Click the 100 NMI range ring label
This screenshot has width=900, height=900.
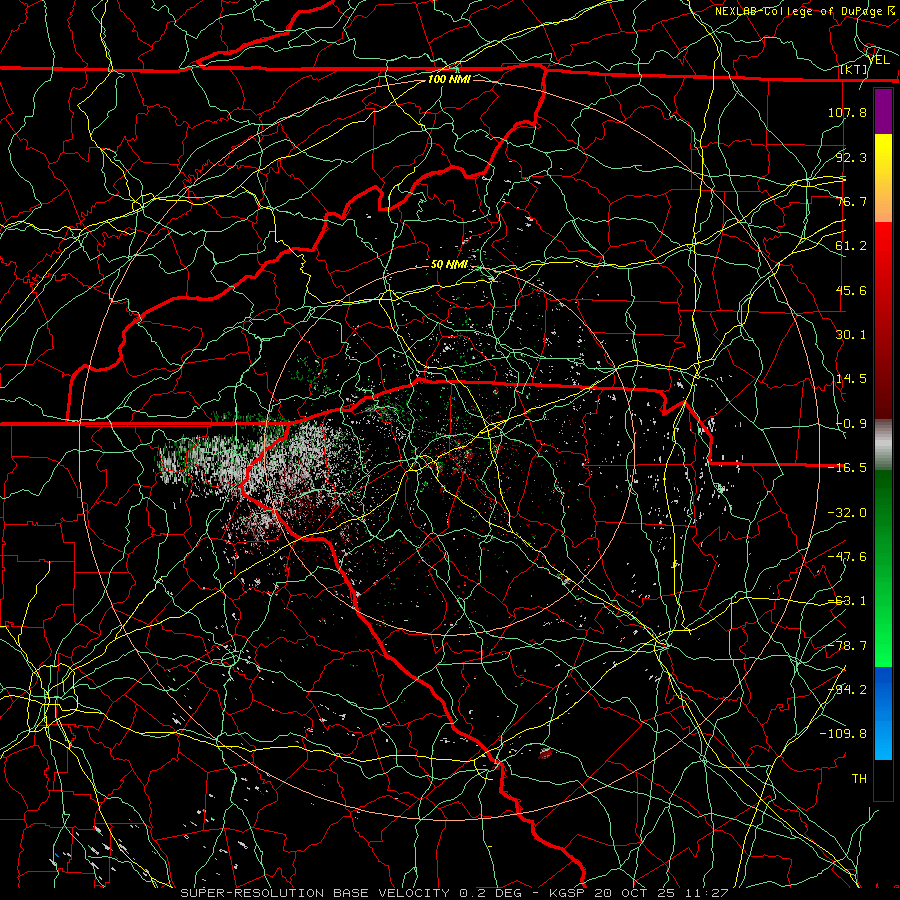(x=449, y=79)
